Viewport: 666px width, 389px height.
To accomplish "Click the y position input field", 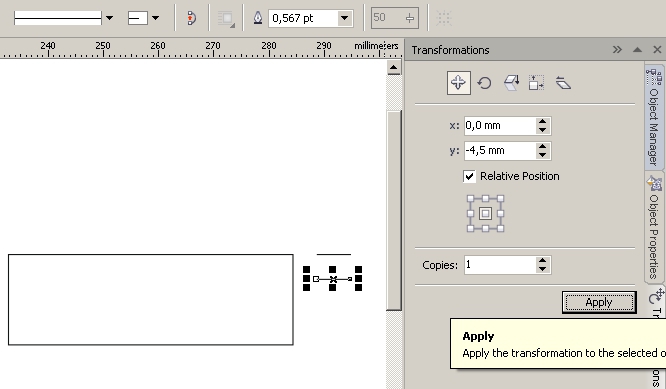I will coord(500,151).
